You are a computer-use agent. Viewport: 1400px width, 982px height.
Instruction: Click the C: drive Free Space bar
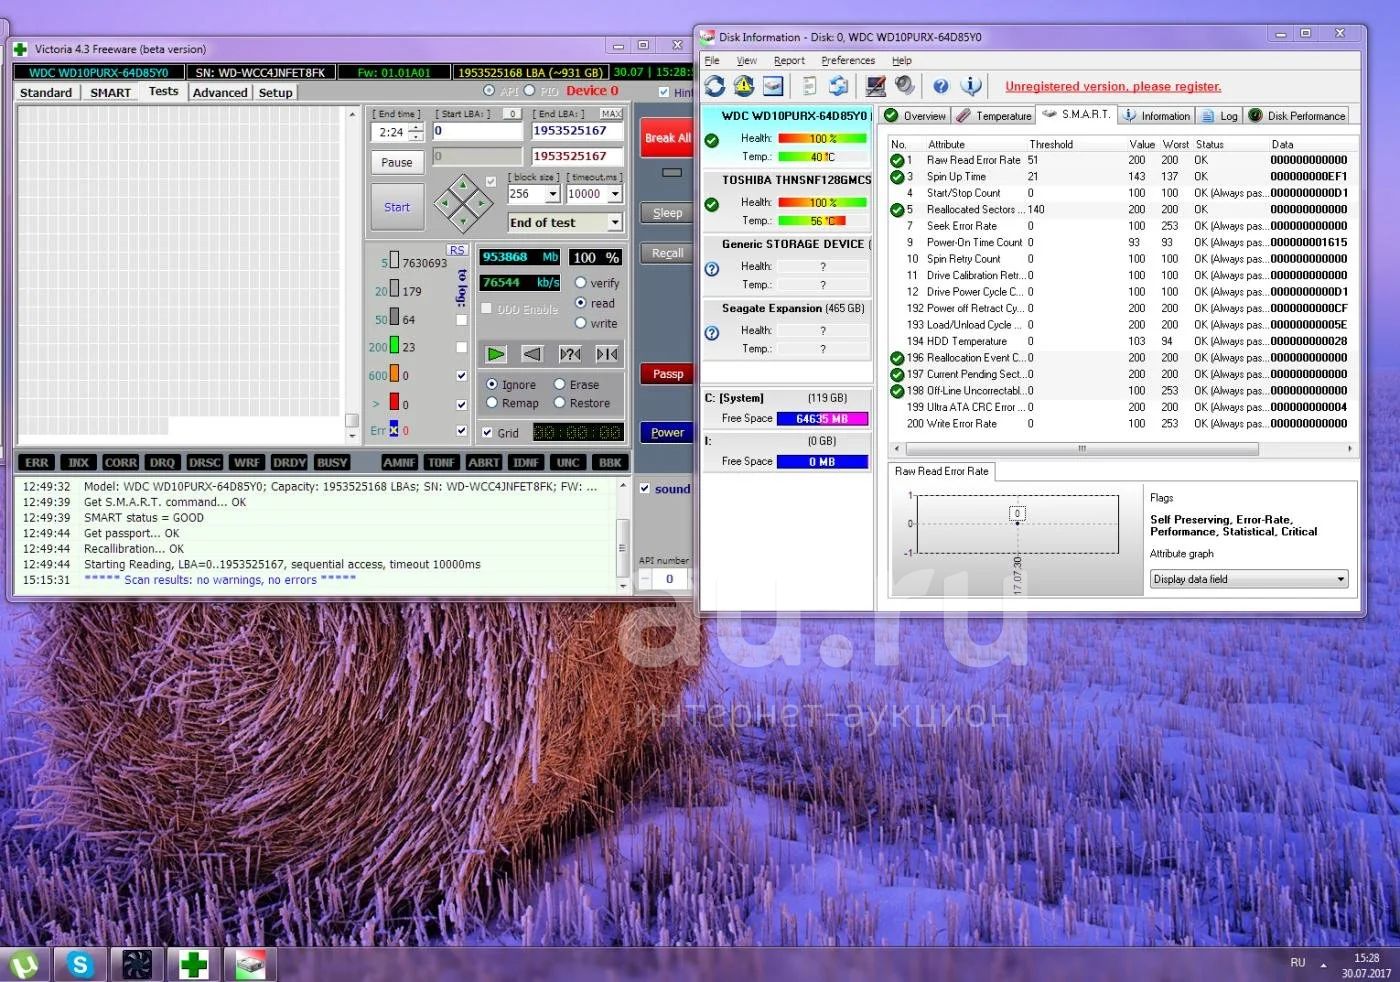(822, 419)
